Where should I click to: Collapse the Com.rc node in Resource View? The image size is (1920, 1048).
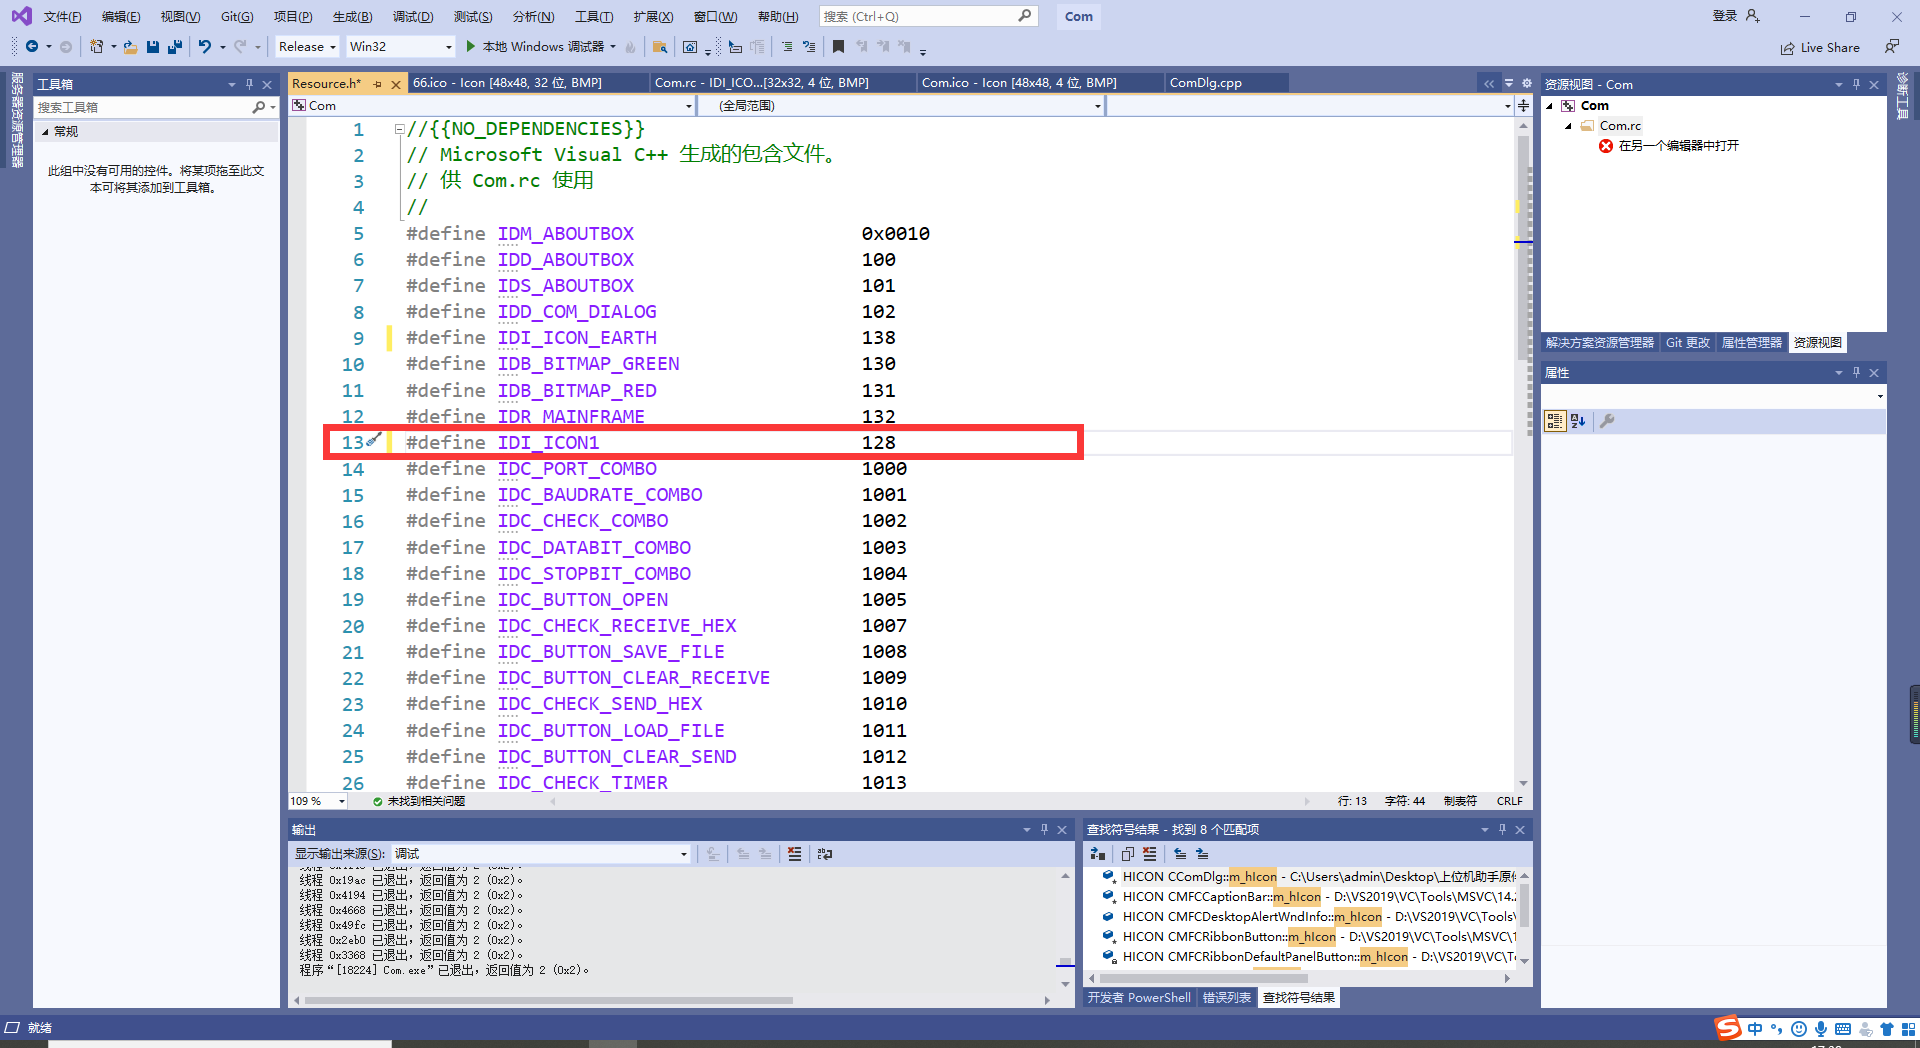tap(1568, 126)
